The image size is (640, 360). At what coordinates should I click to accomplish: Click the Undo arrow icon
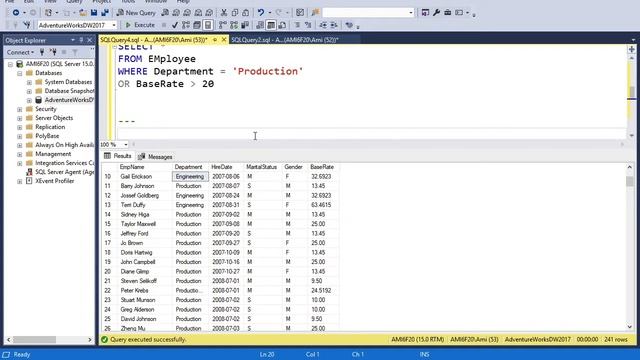tap(261, 13)
